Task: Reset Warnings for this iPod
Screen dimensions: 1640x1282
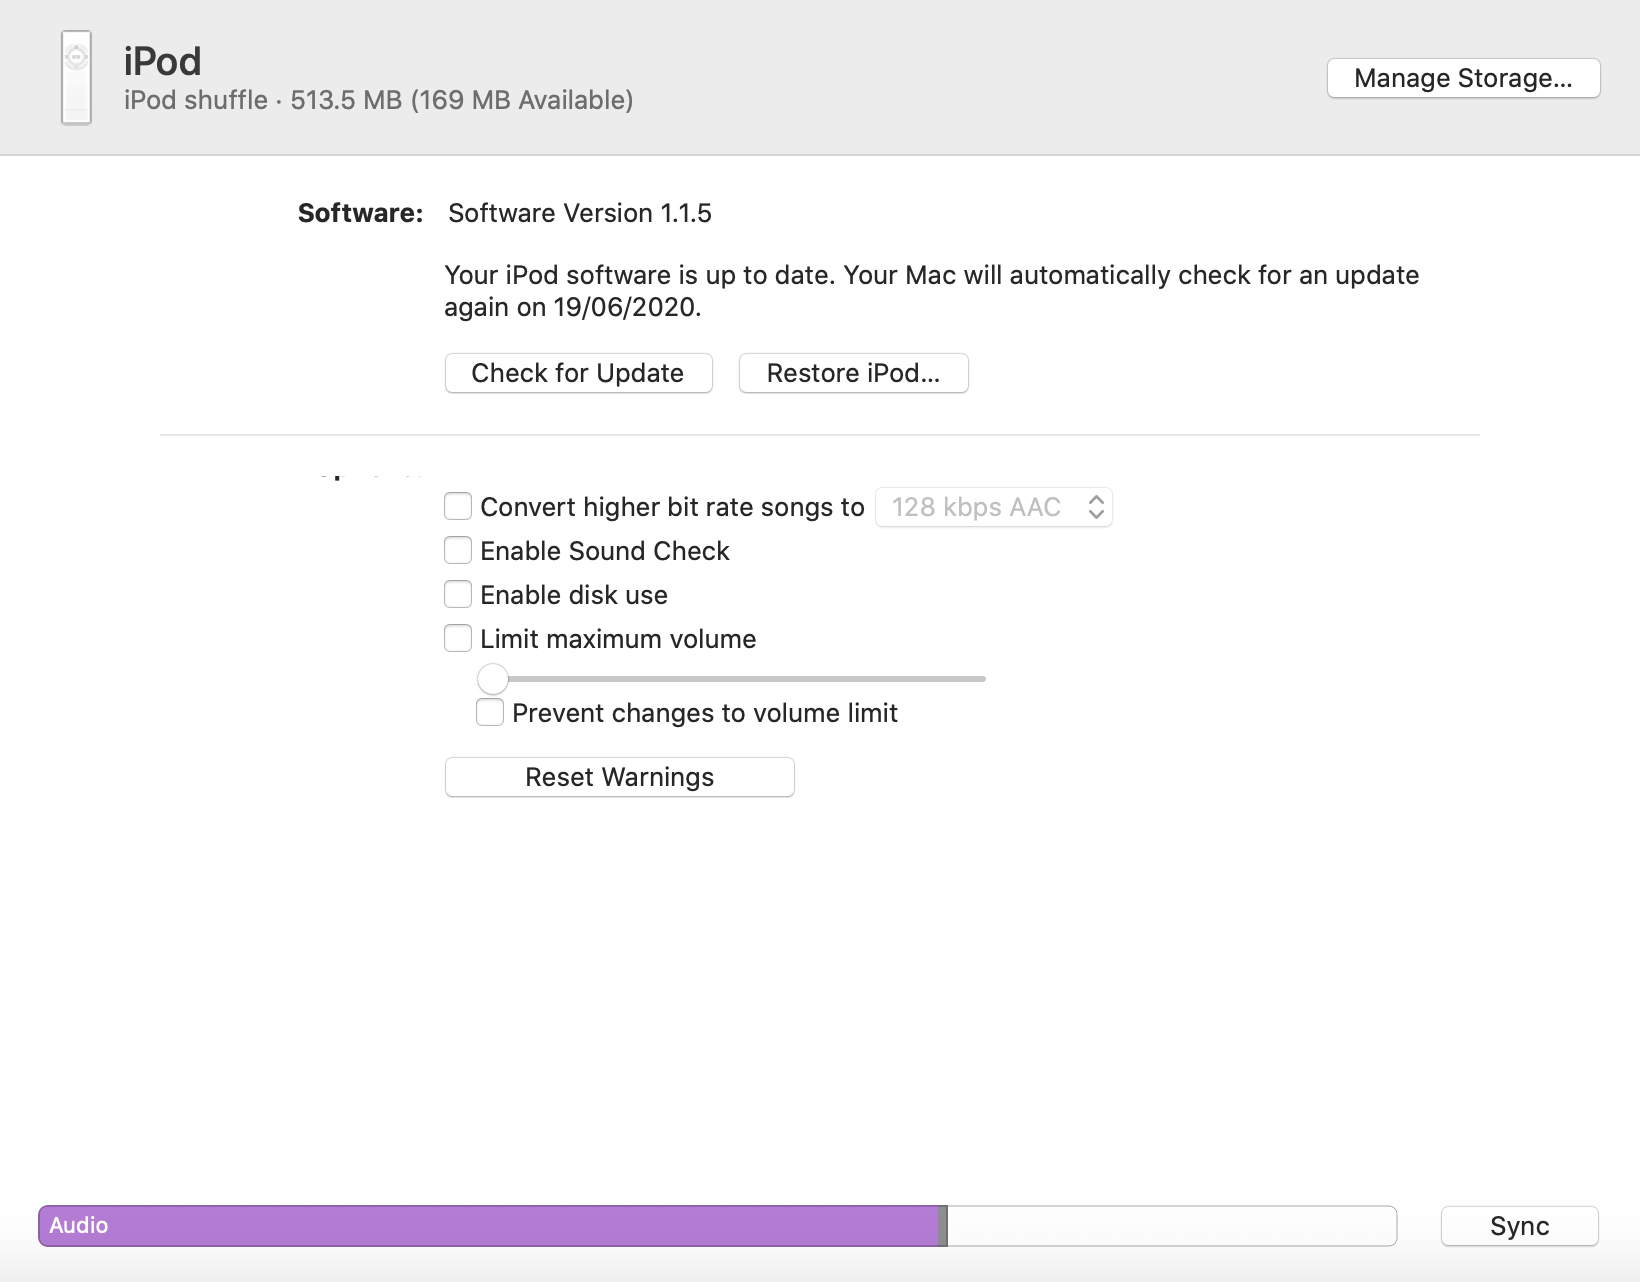Action: point(619,777)
